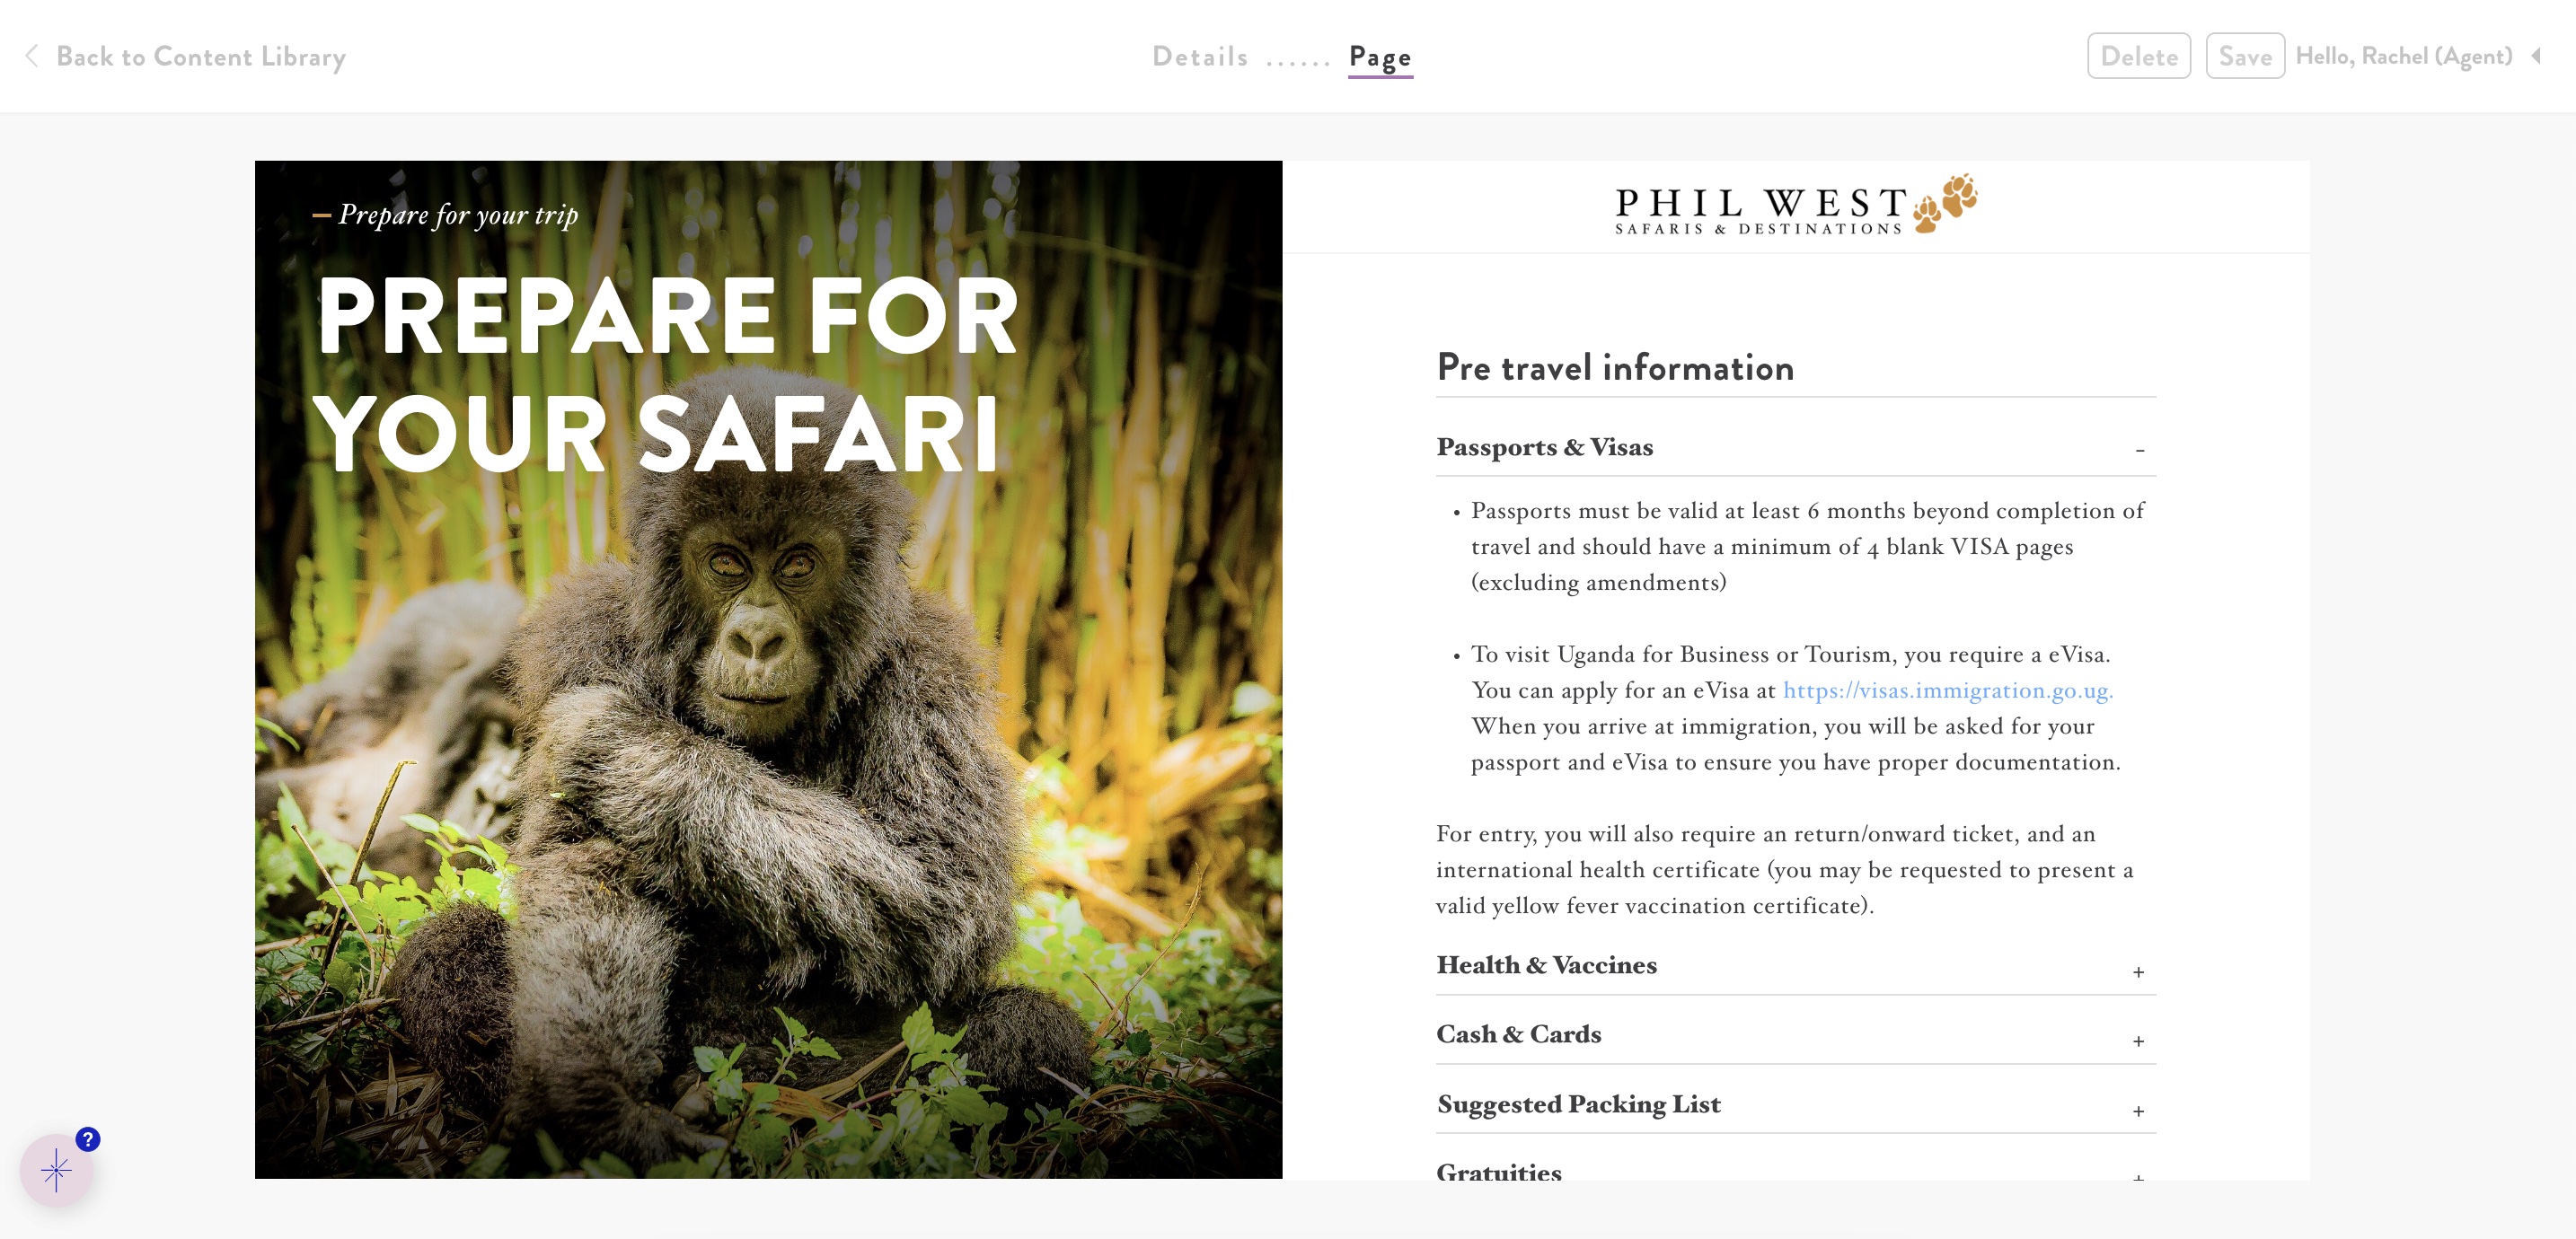The width and height of the screenshot is (2576, 1239).
Task: Go back to Content Library
Action: pyautogui.click(x=200, y=57)
